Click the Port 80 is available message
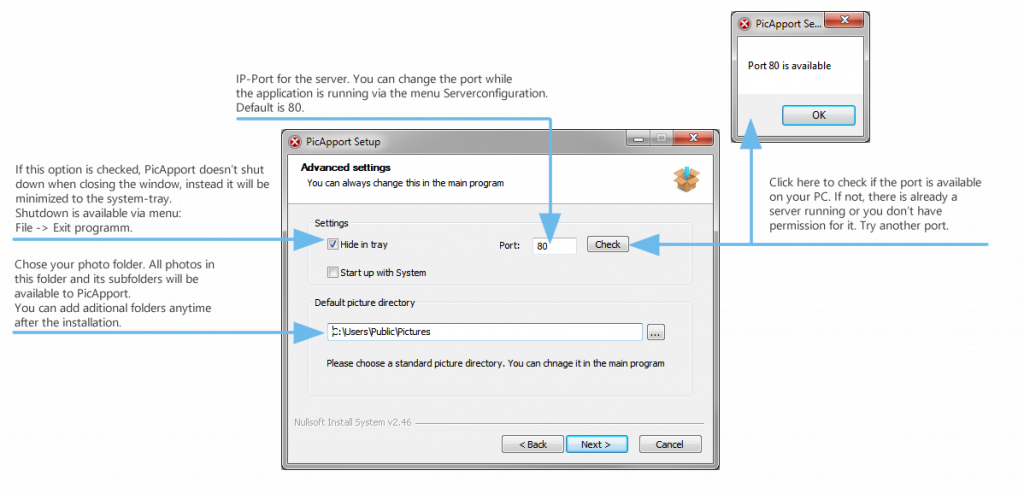 pyautogui.click(x=789, y=66)
